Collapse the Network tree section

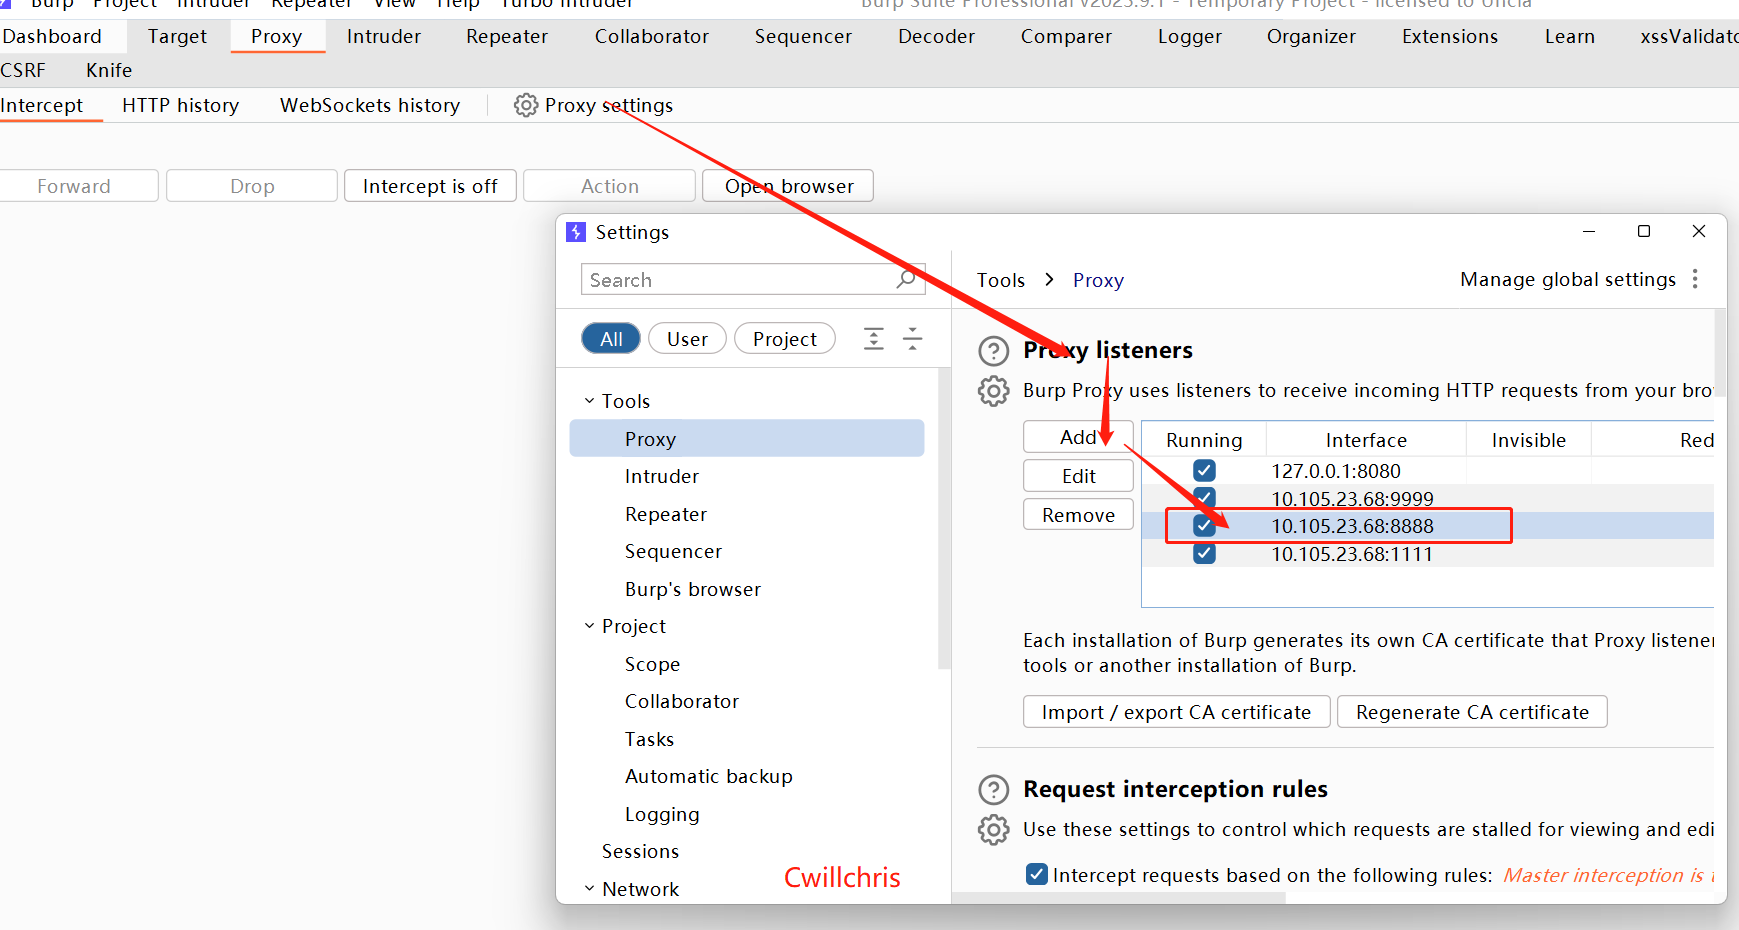589,889
